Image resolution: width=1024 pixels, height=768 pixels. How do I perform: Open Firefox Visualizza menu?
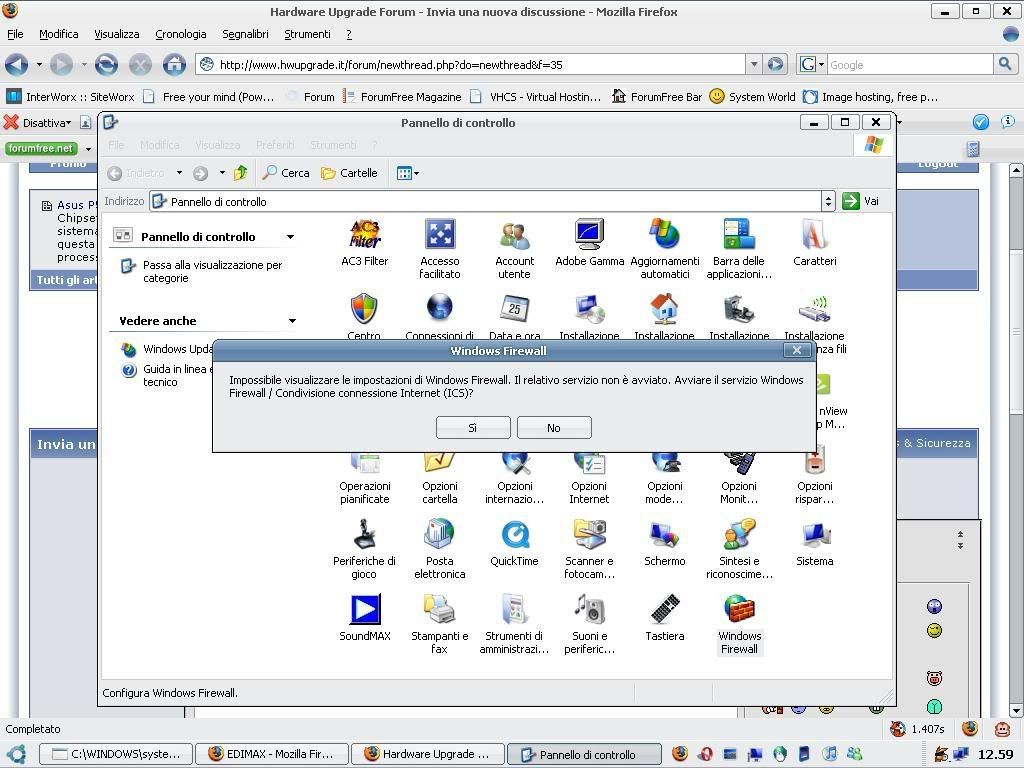[117, 34]
